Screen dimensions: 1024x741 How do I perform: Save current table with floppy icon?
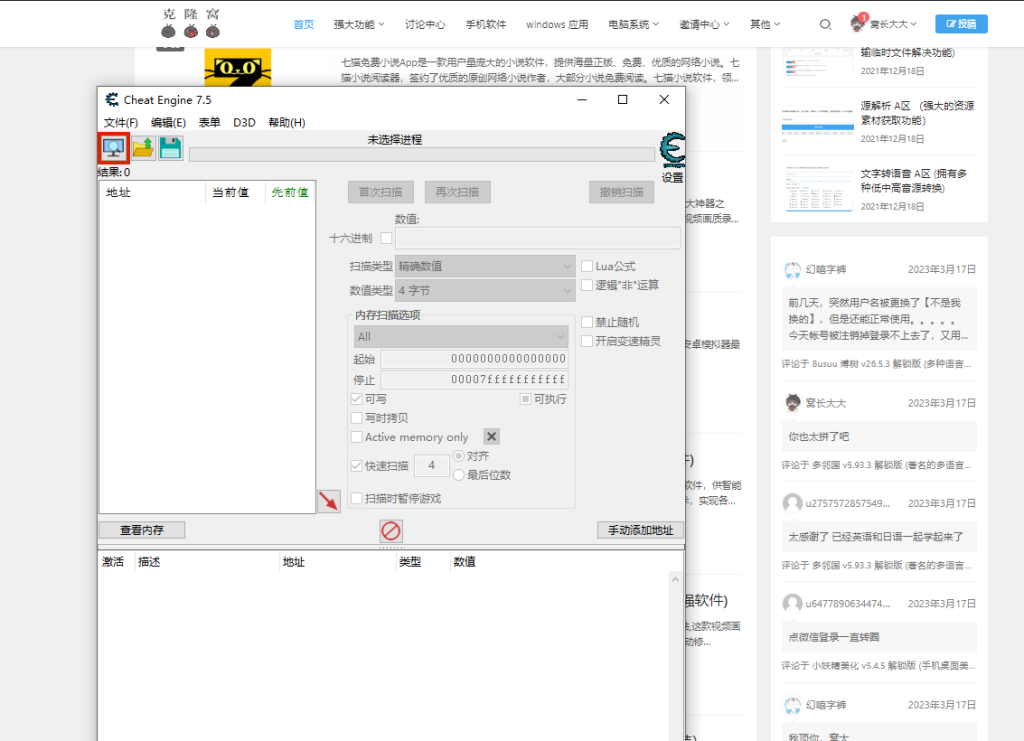pos(170,148)
